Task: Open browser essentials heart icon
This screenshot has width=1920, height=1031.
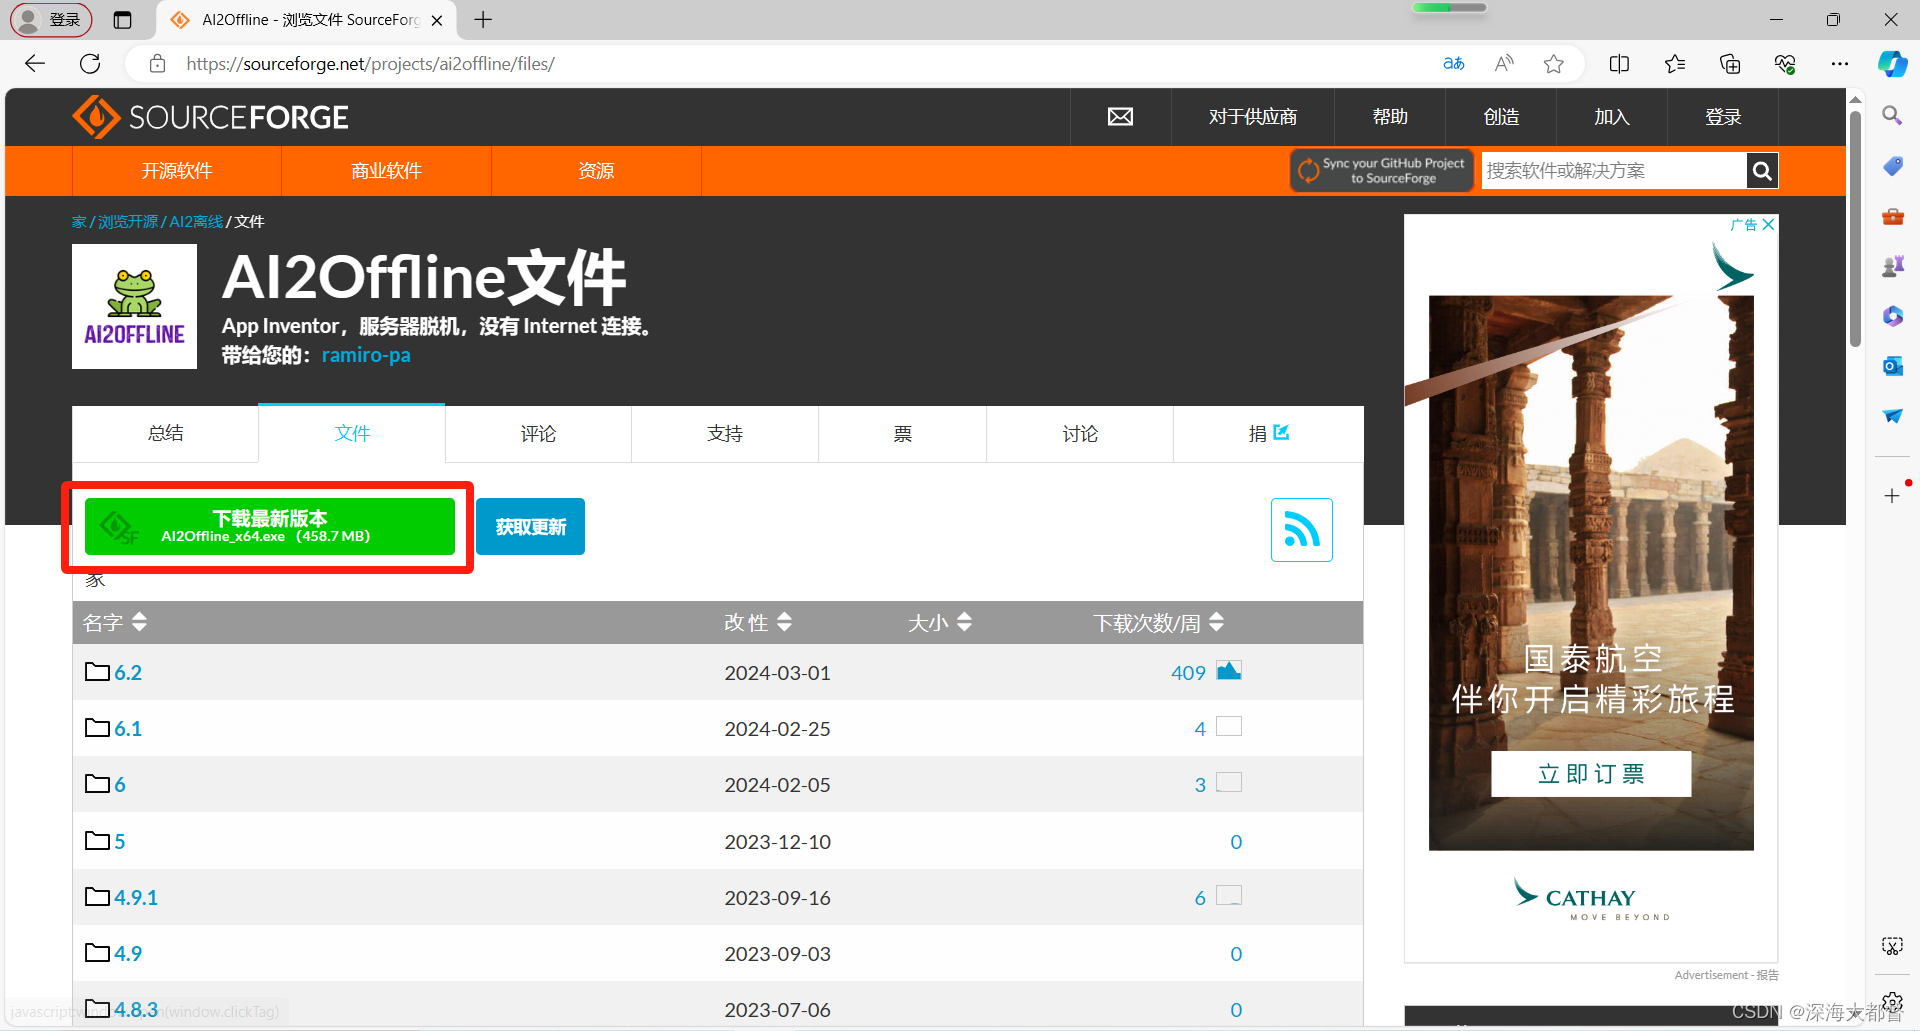Action: point(1785,64)
